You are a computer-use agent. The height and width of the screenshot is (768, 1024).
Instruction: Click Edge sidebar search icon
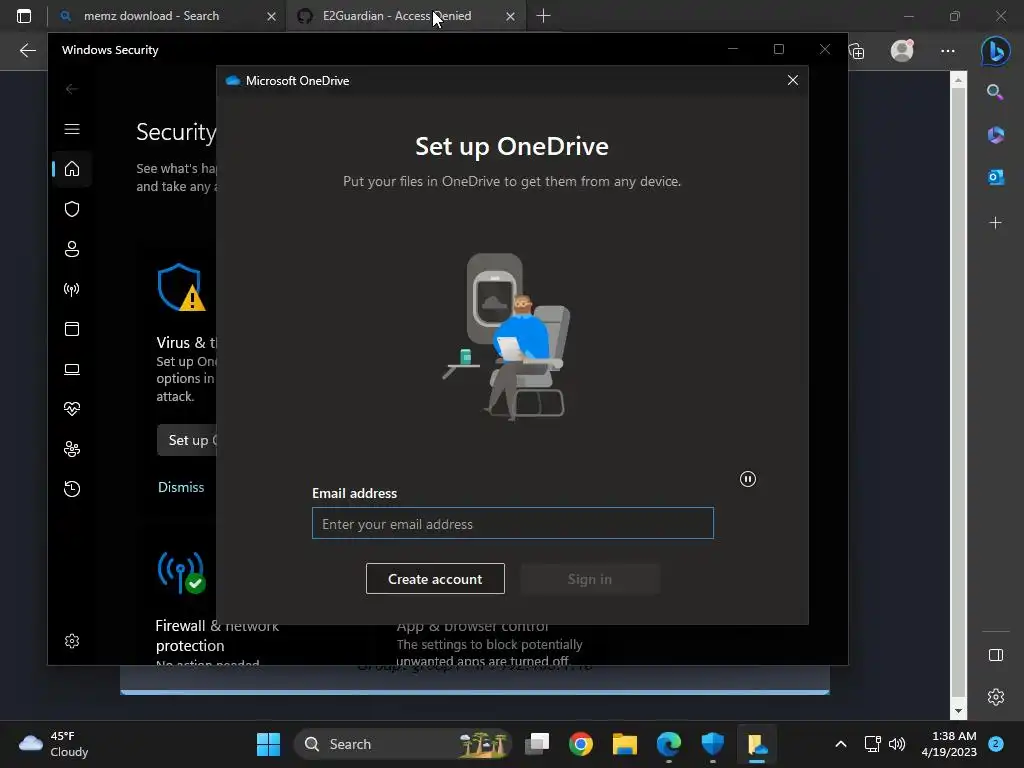(995, 92)
